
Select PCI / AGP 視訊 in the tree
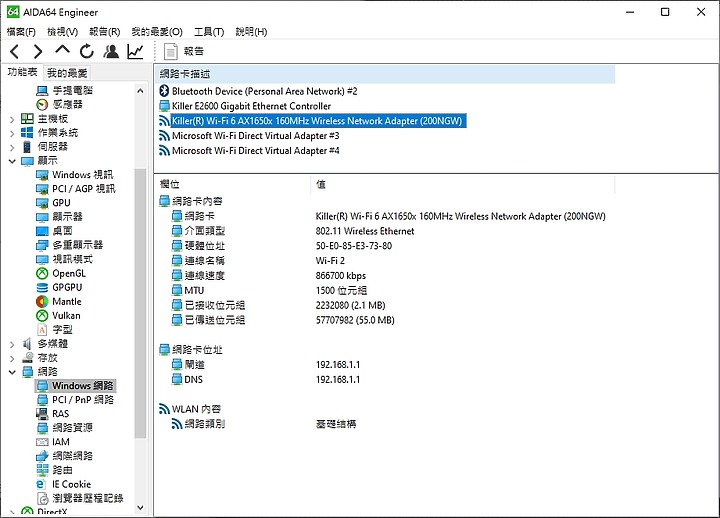click(84, 189)
